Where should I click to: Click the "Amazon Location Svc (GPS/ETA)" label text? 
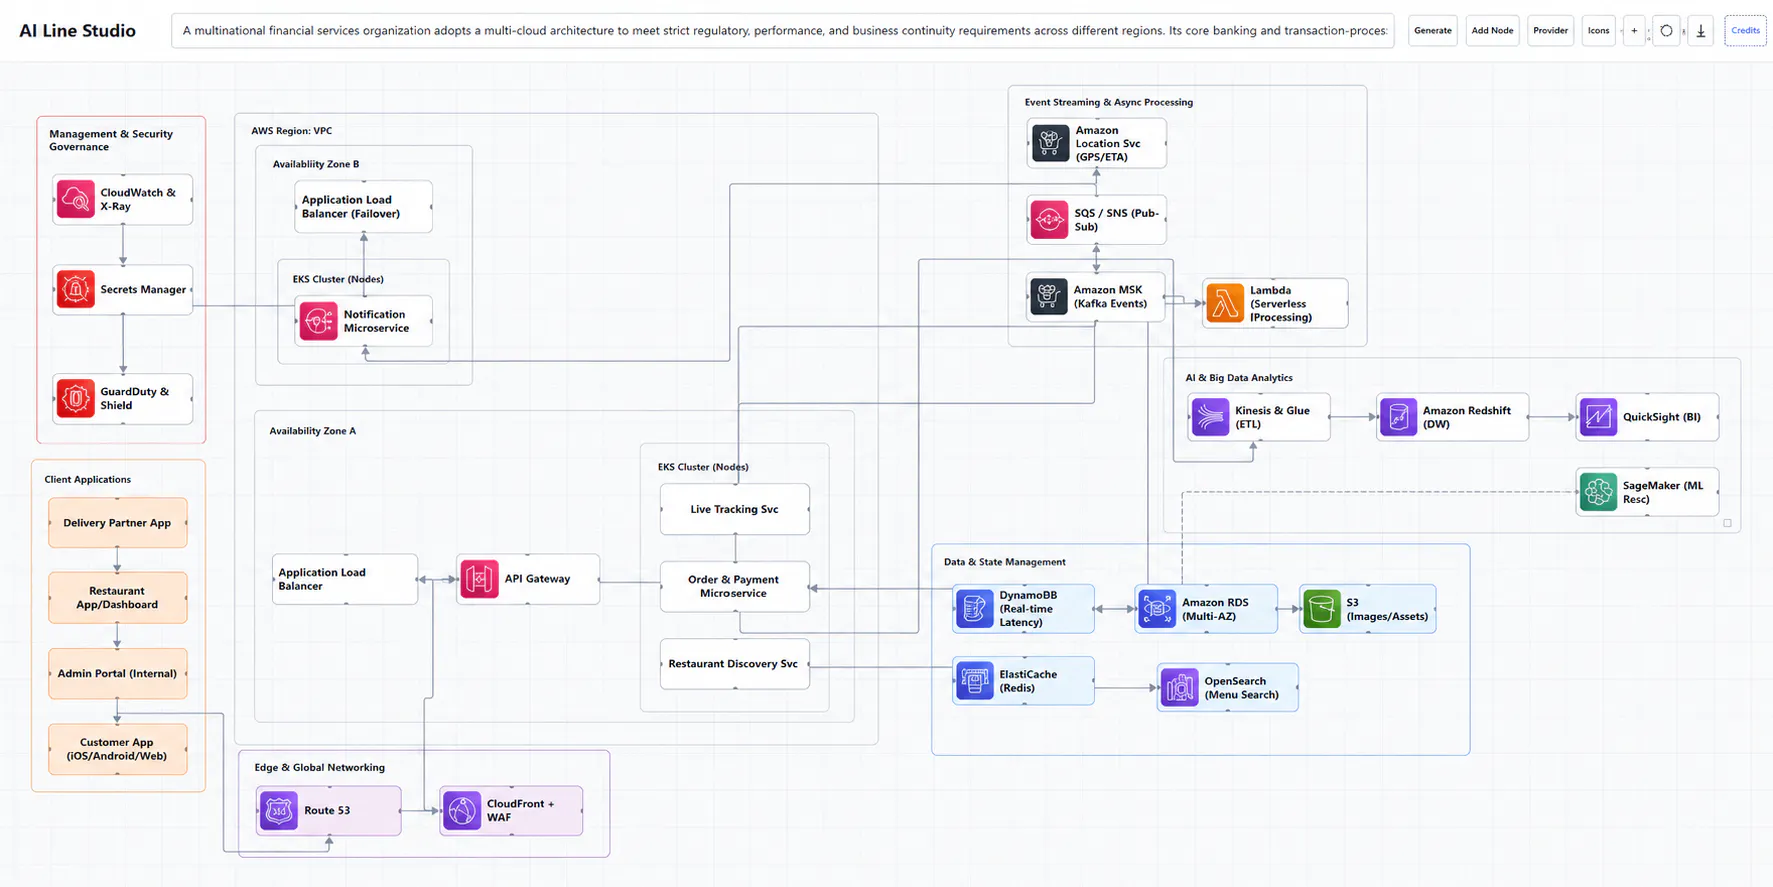[1108, 143]
